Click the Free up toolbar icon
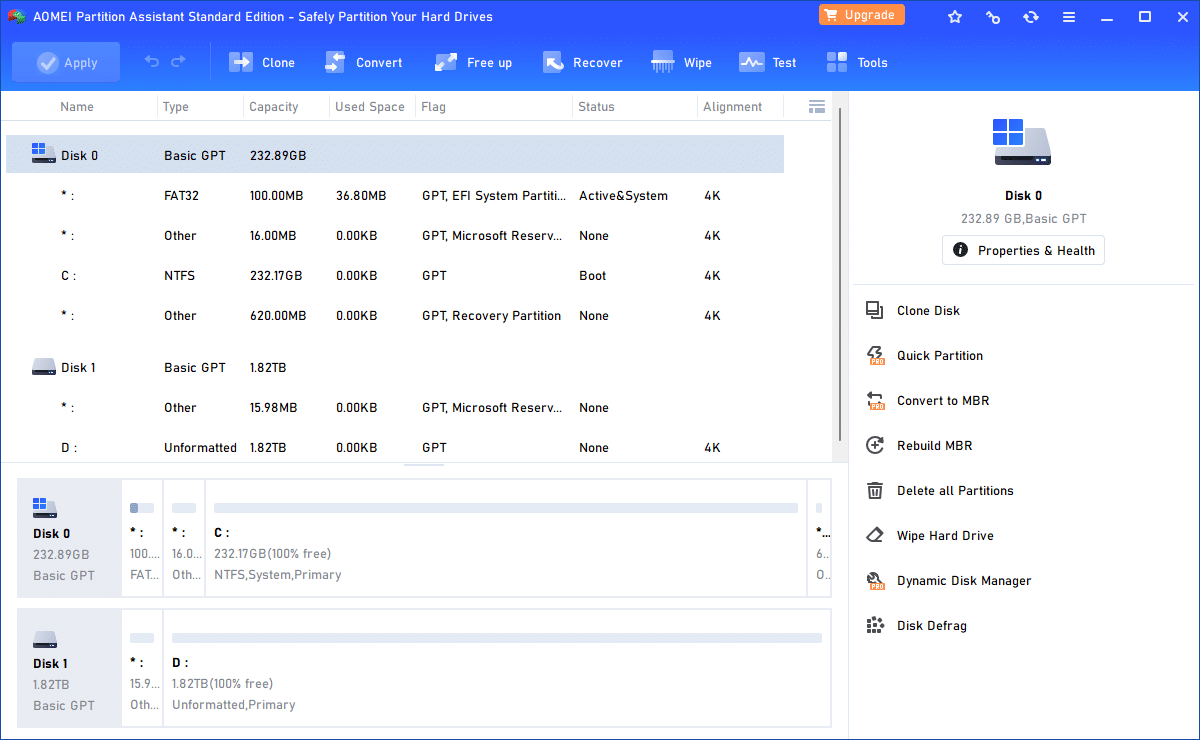1200x740 pixels. pyautogui.click(x=473, y=62)
